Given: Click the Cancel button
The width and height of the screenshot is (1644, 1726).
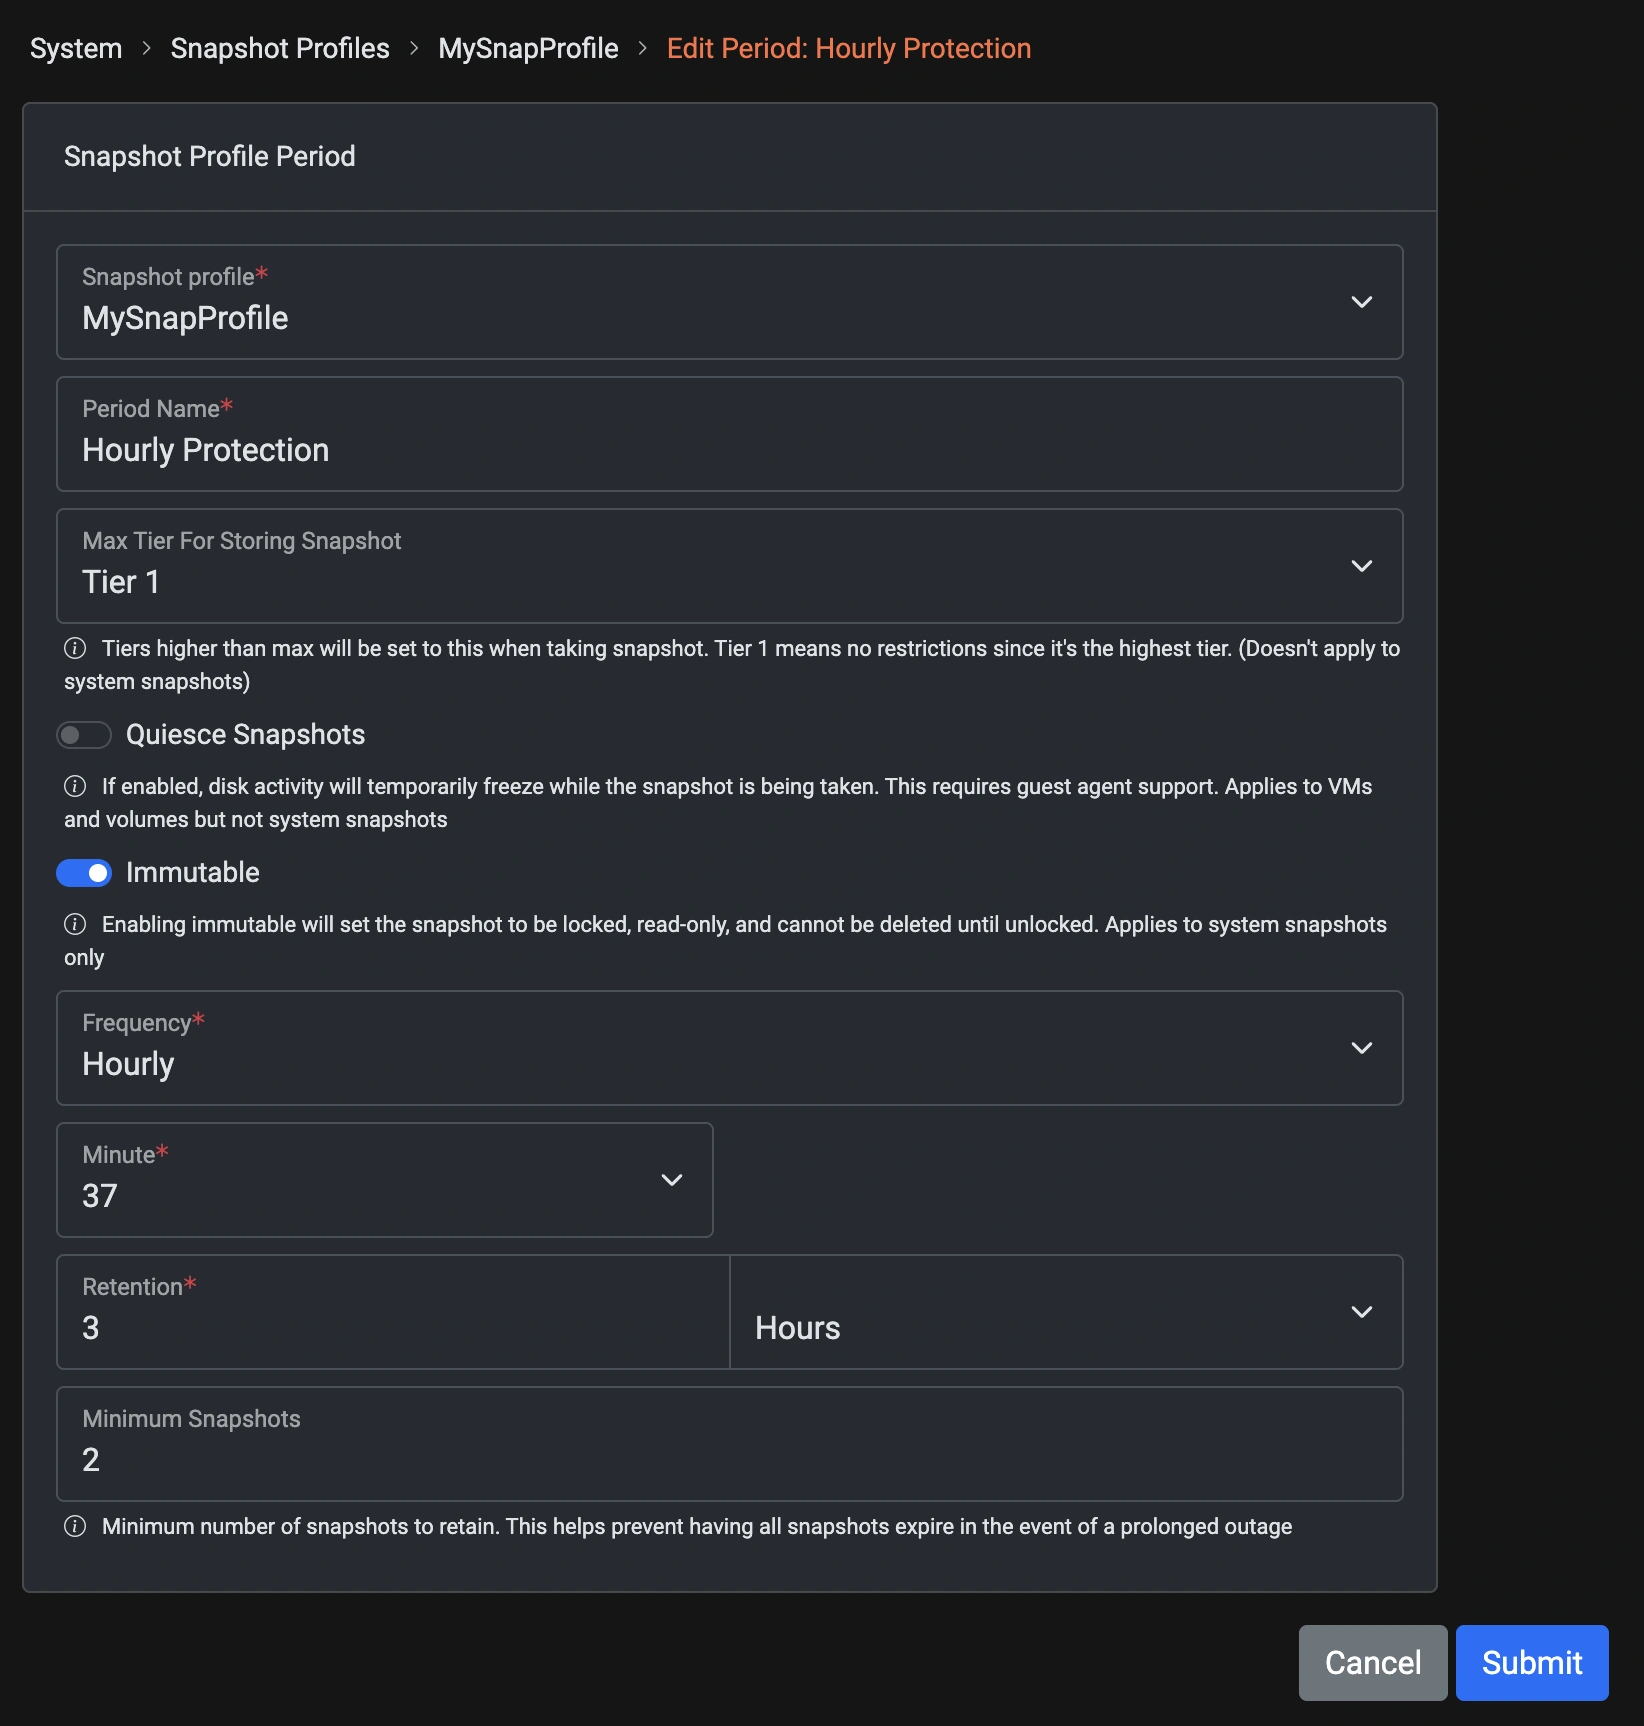Looking at the screenshot, I should pyautogui.click(x=1372, y=1662).
